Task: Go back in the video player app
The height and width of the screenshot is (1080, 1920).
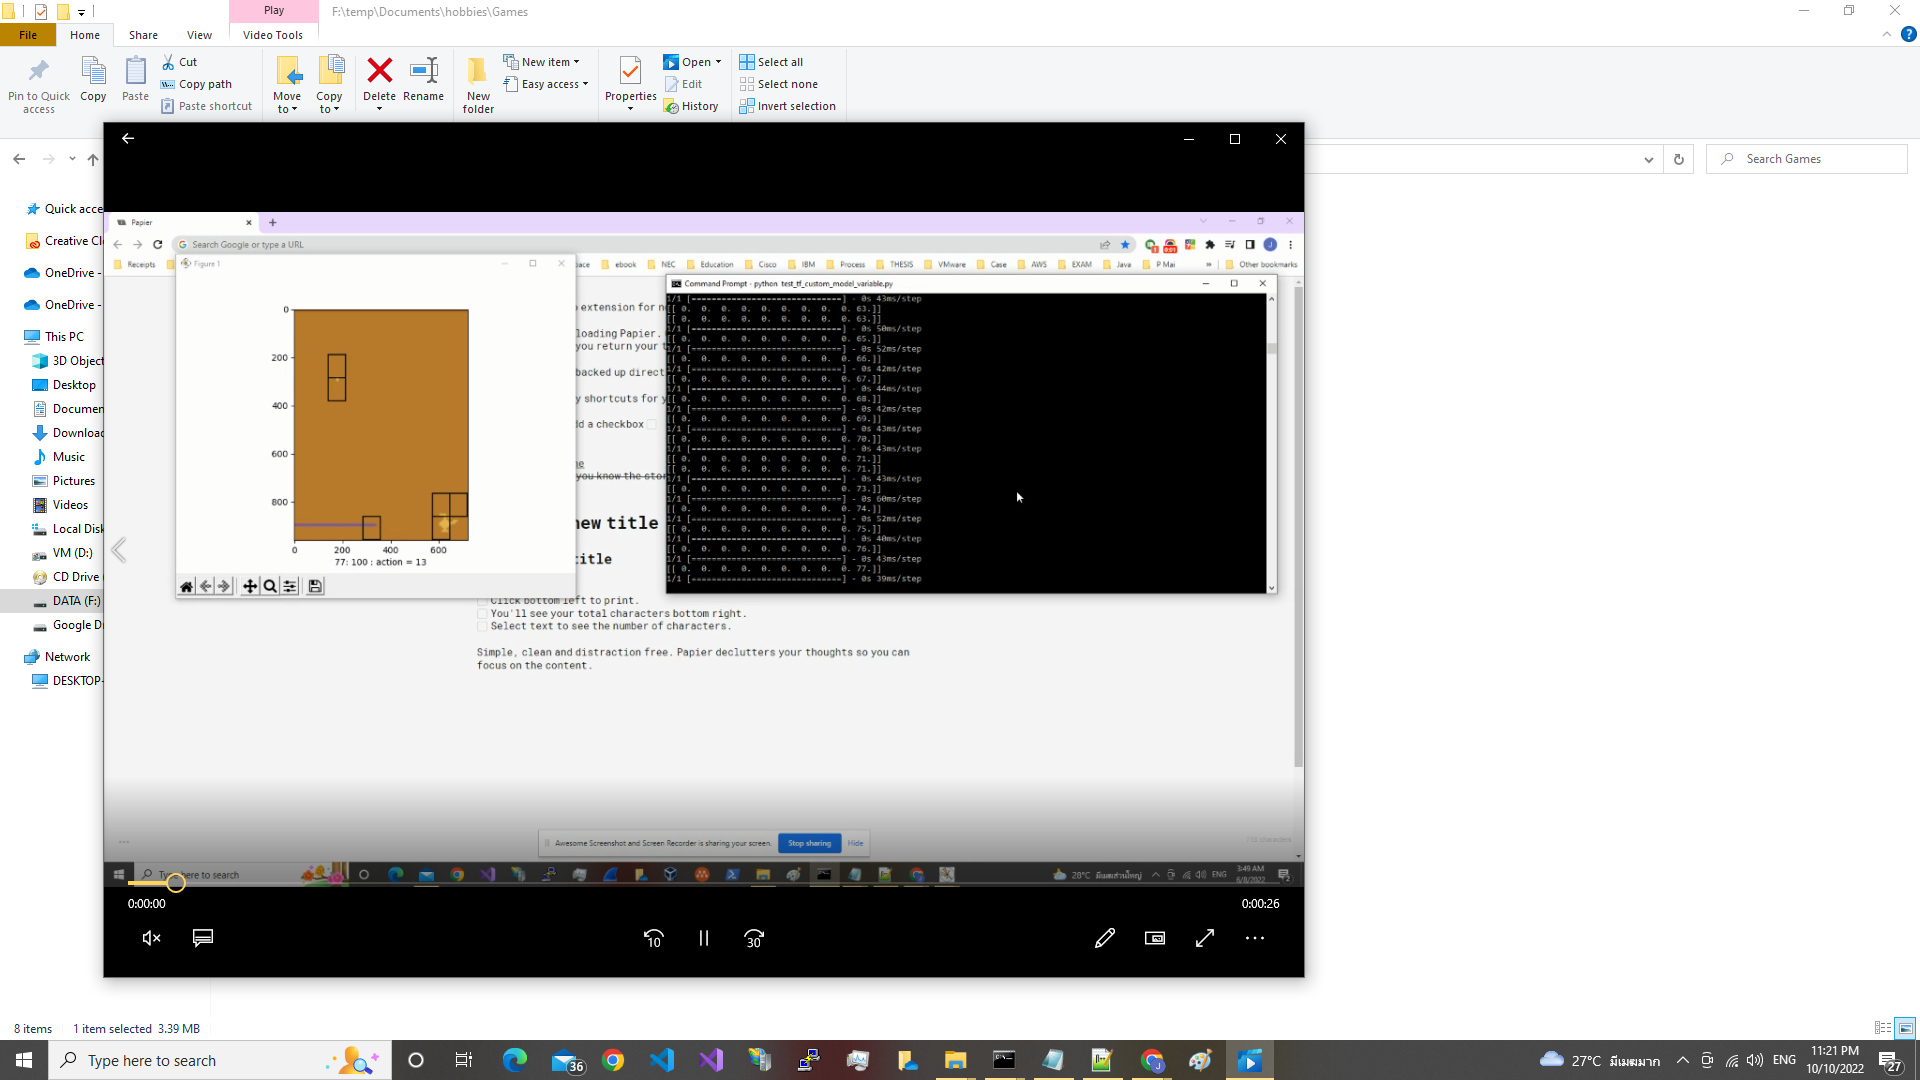Action: 128,139
